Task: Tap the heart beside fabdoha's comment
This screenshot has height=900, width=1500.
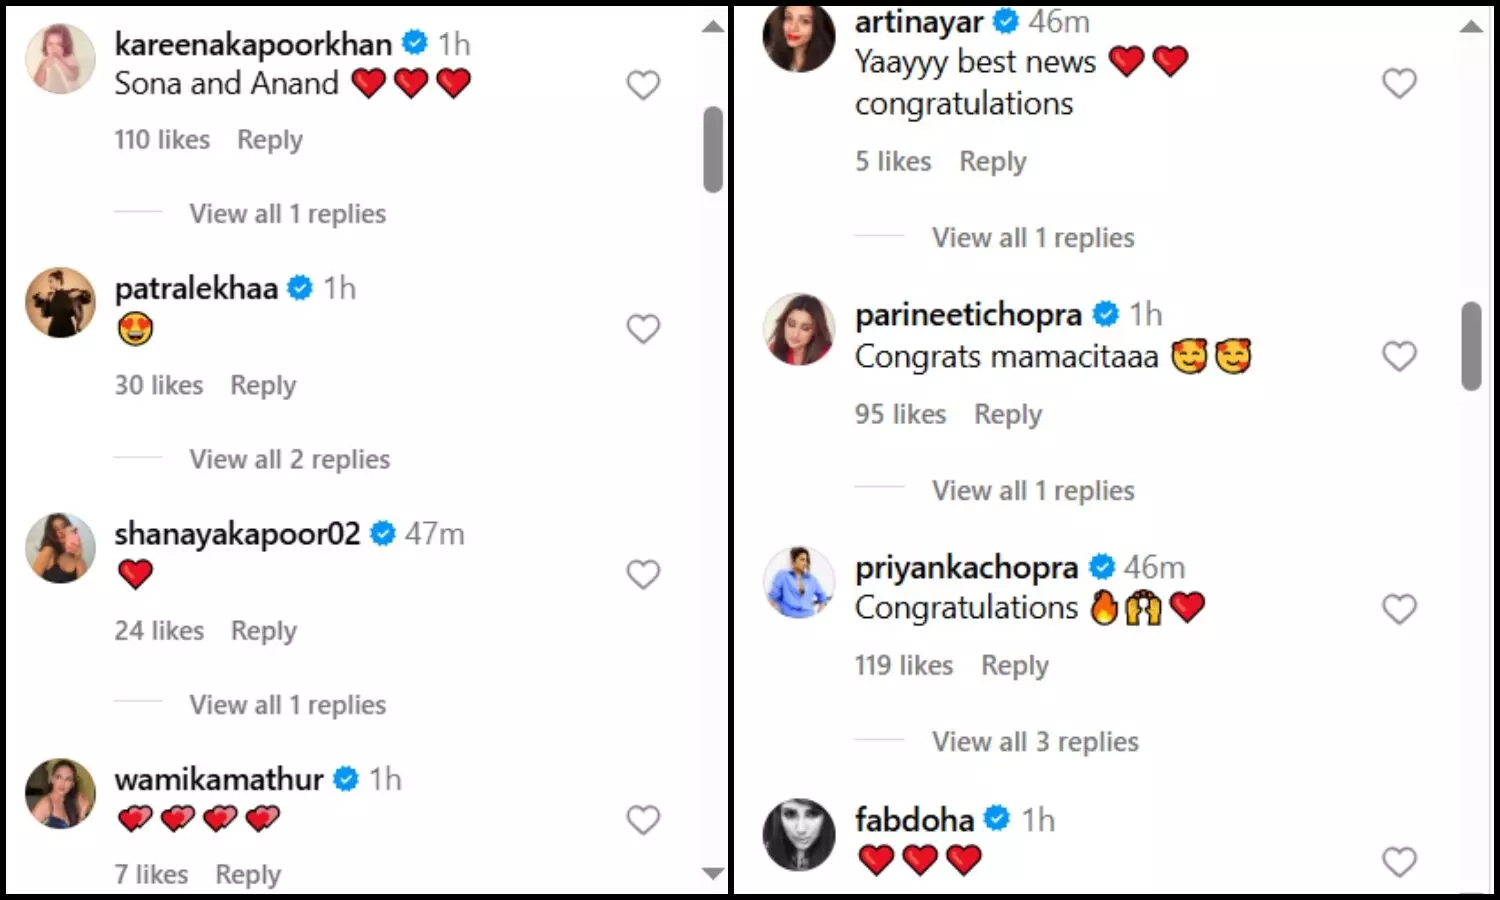Action: click(x=1399, y=861)
